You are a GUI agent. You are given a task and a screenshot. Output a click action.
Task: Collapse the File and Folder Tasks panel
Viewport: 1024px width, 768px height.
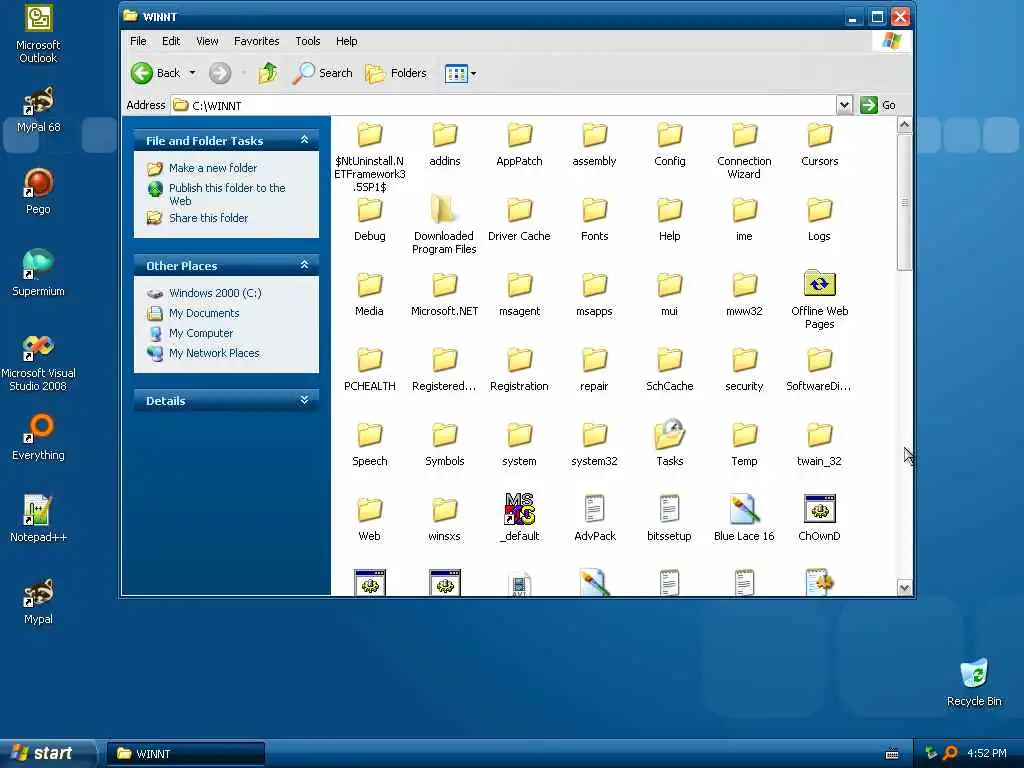304,140
